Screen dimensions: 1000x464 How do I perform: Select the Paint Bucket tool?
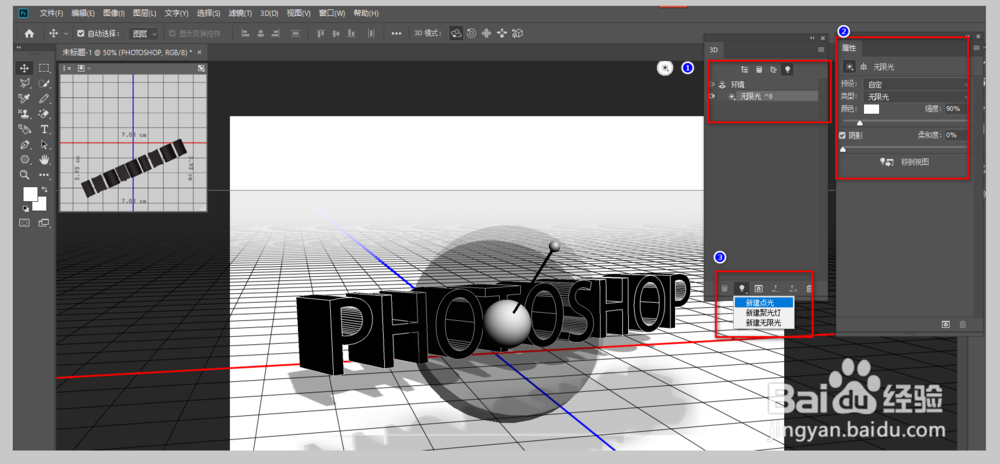pyautogui.click(x=25, y=129)
